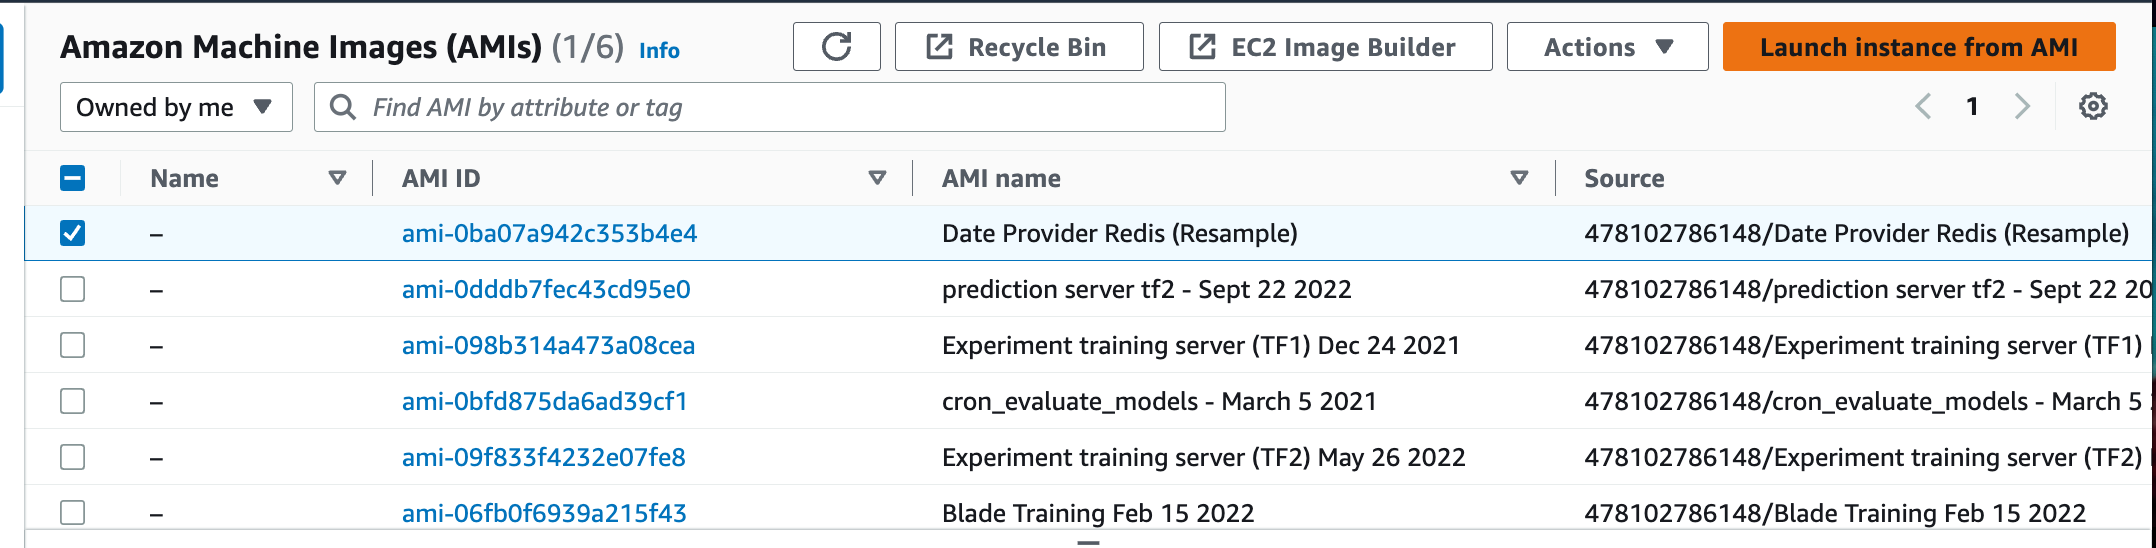Go to previous page arrow
2156x548 pixels.
click(x=1923, y=107)
